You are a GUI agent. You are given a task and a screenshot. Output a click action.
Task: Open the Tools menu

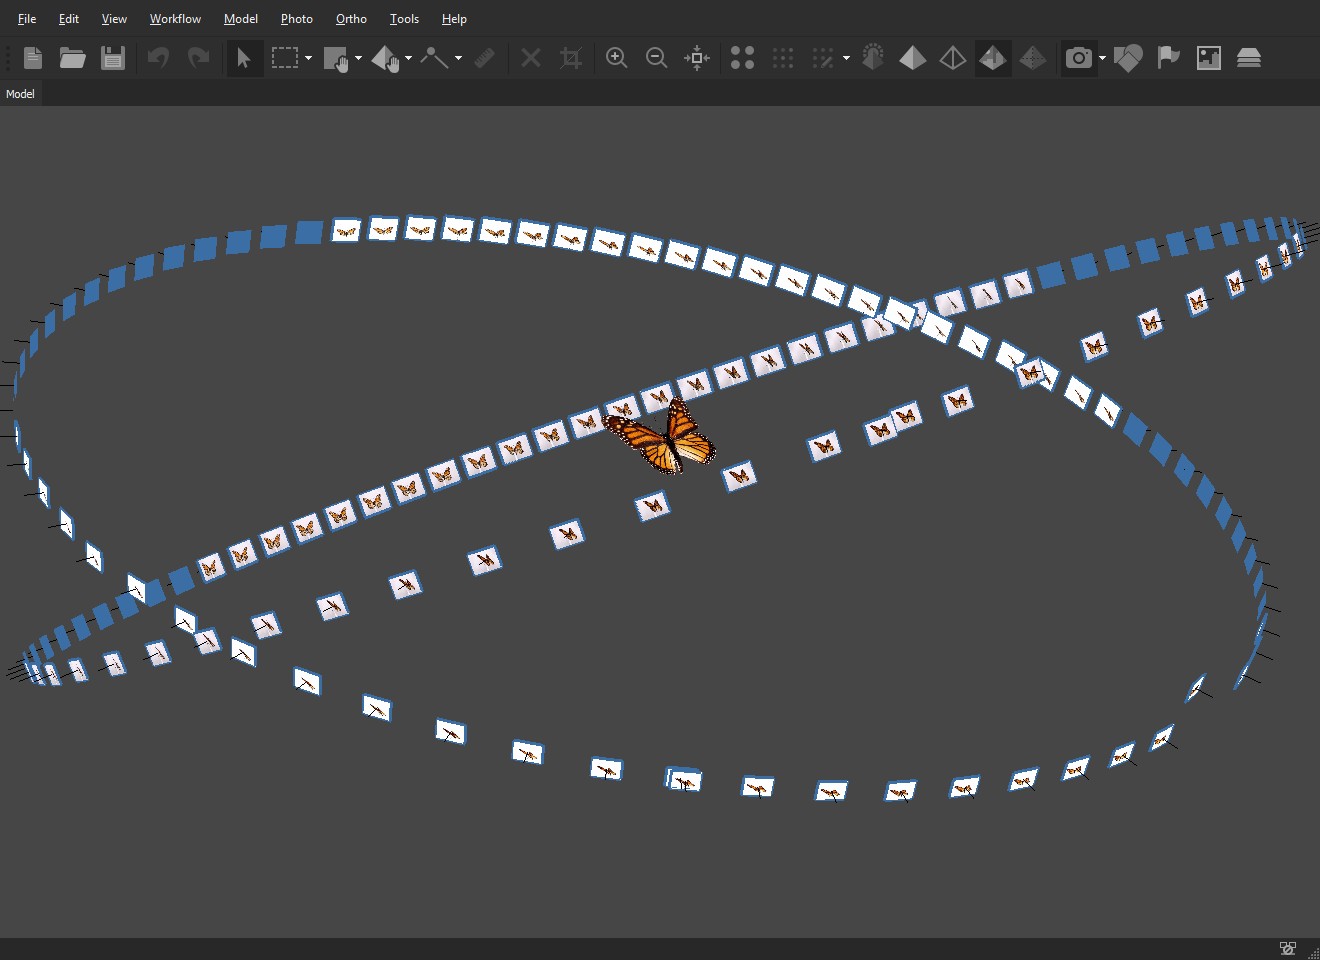[x=404, y=19]
